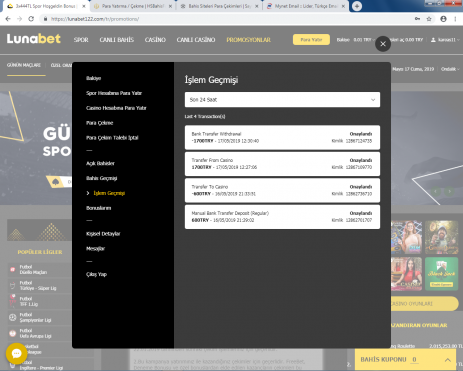Bookmark this page with star icon

click(x=429, y=19)
